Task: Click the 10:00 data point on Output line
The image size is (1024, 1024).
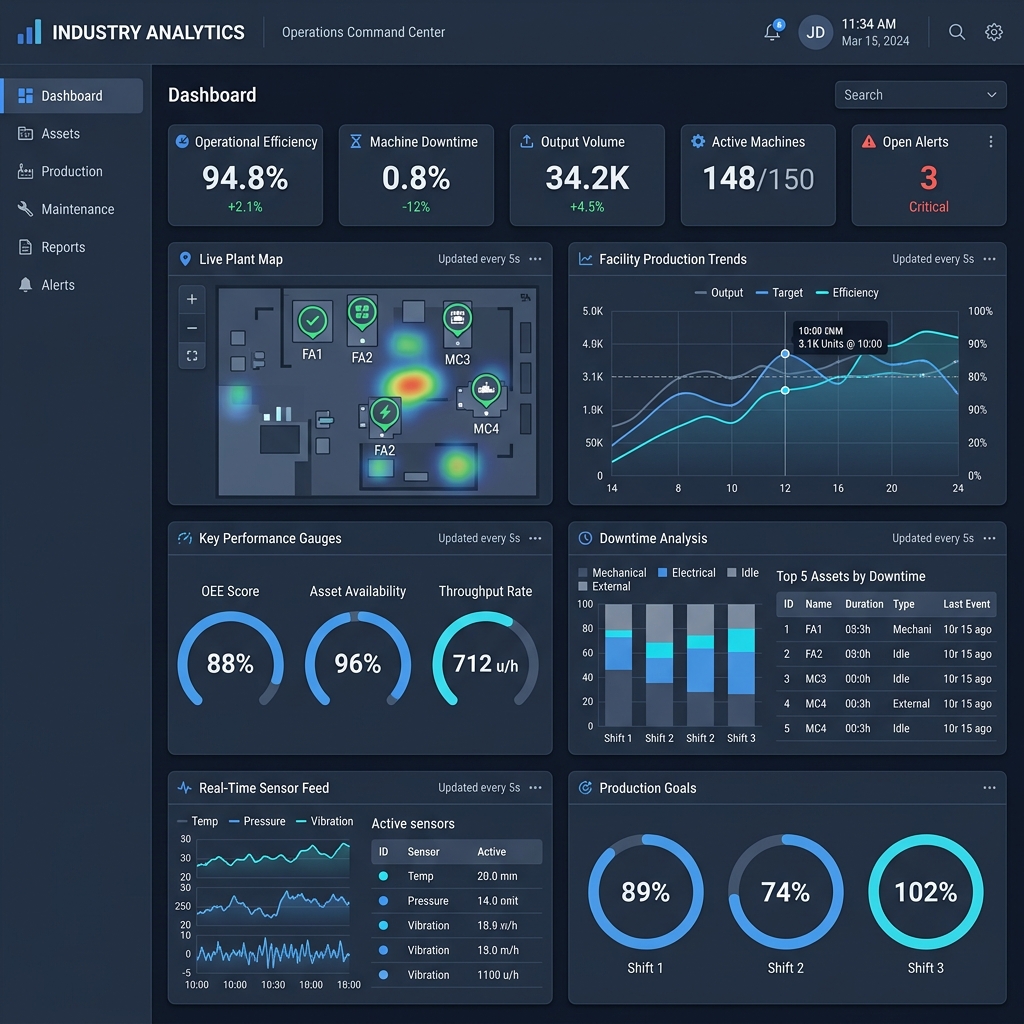Action: tap(785, 353)
